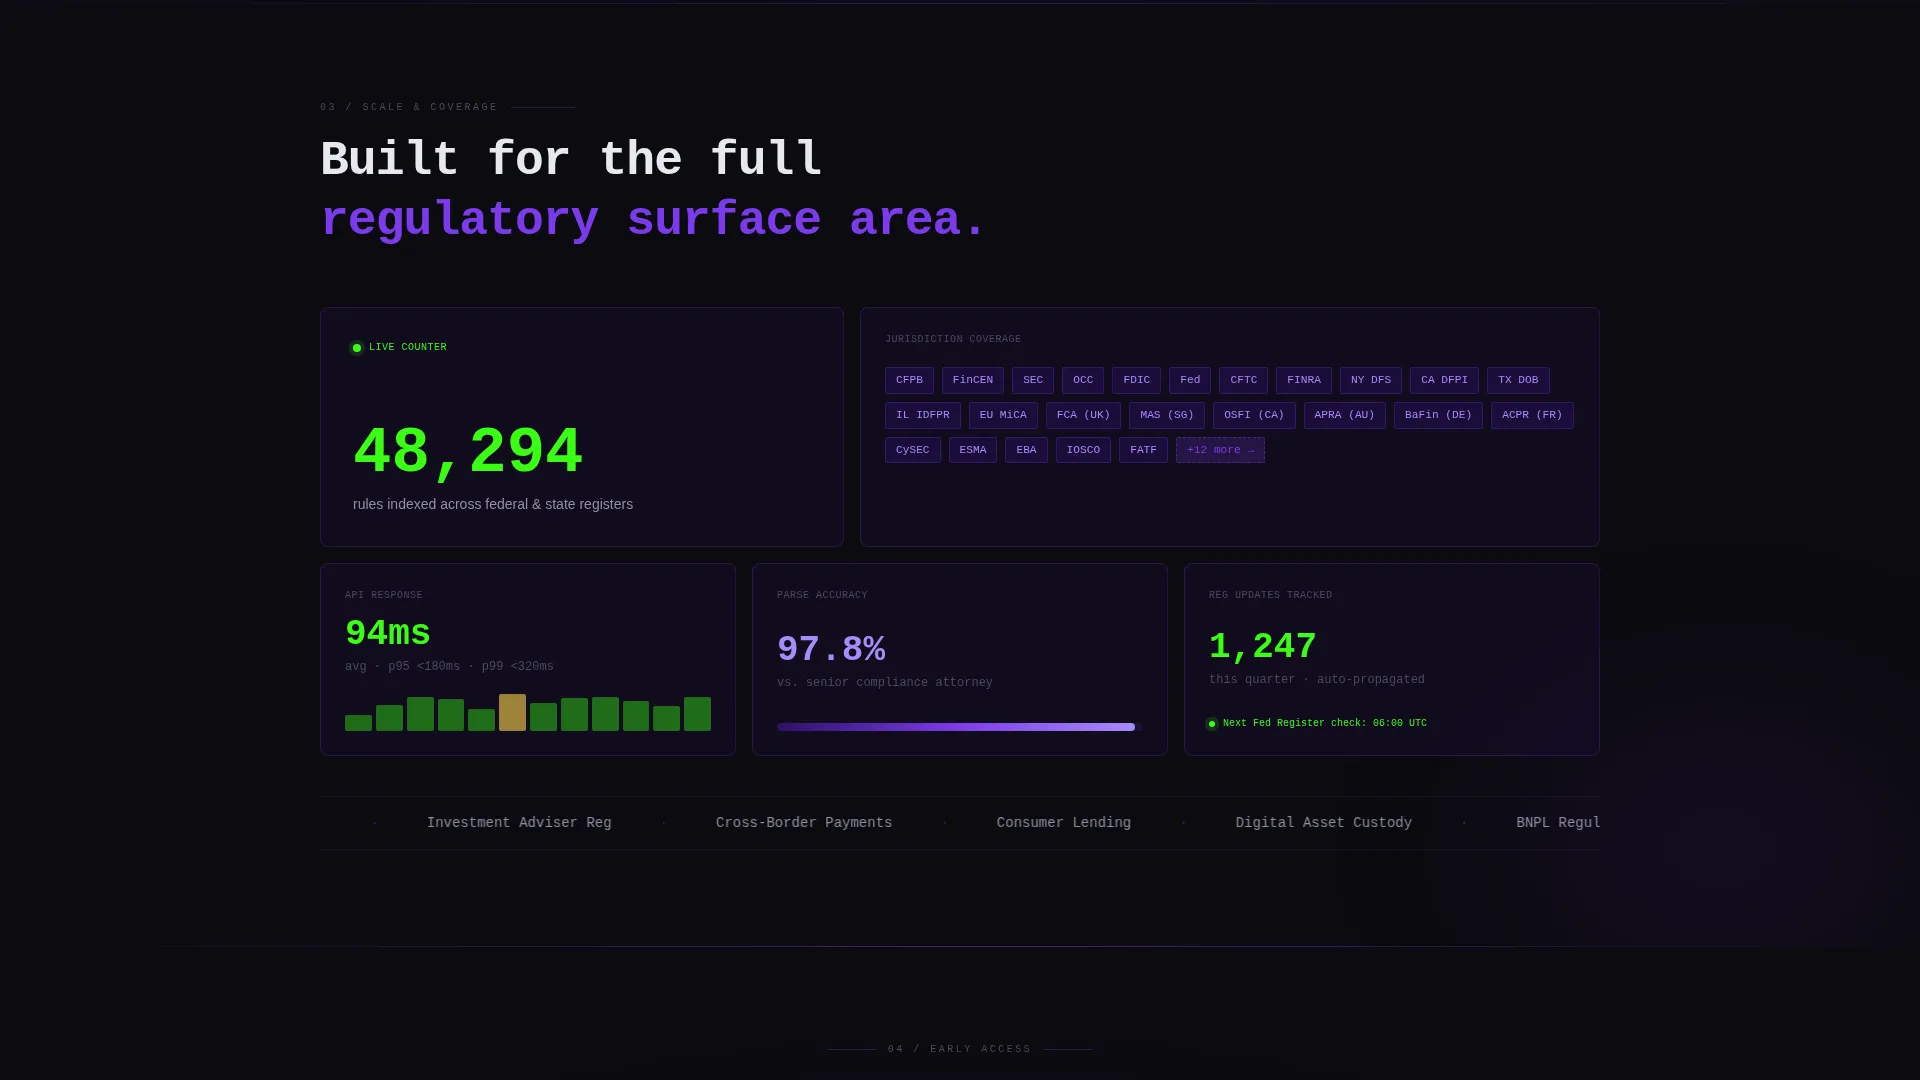Select the OSFI (CA) tag
The width and height of the screenshot is (1920, 1080).
1254,415
